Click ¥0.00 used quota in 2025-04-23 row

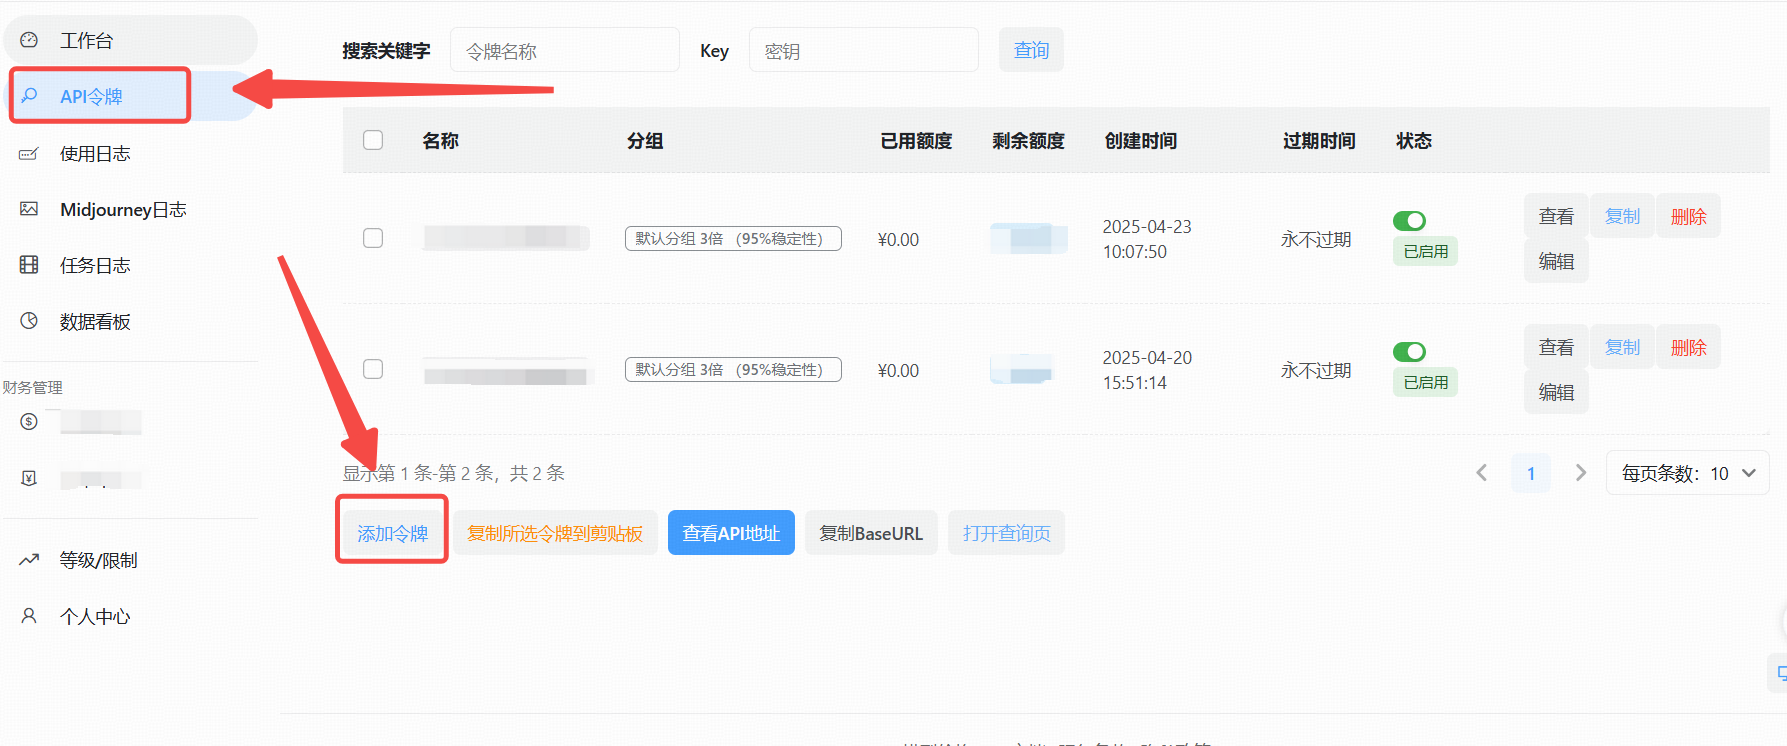tap(898, 239)
